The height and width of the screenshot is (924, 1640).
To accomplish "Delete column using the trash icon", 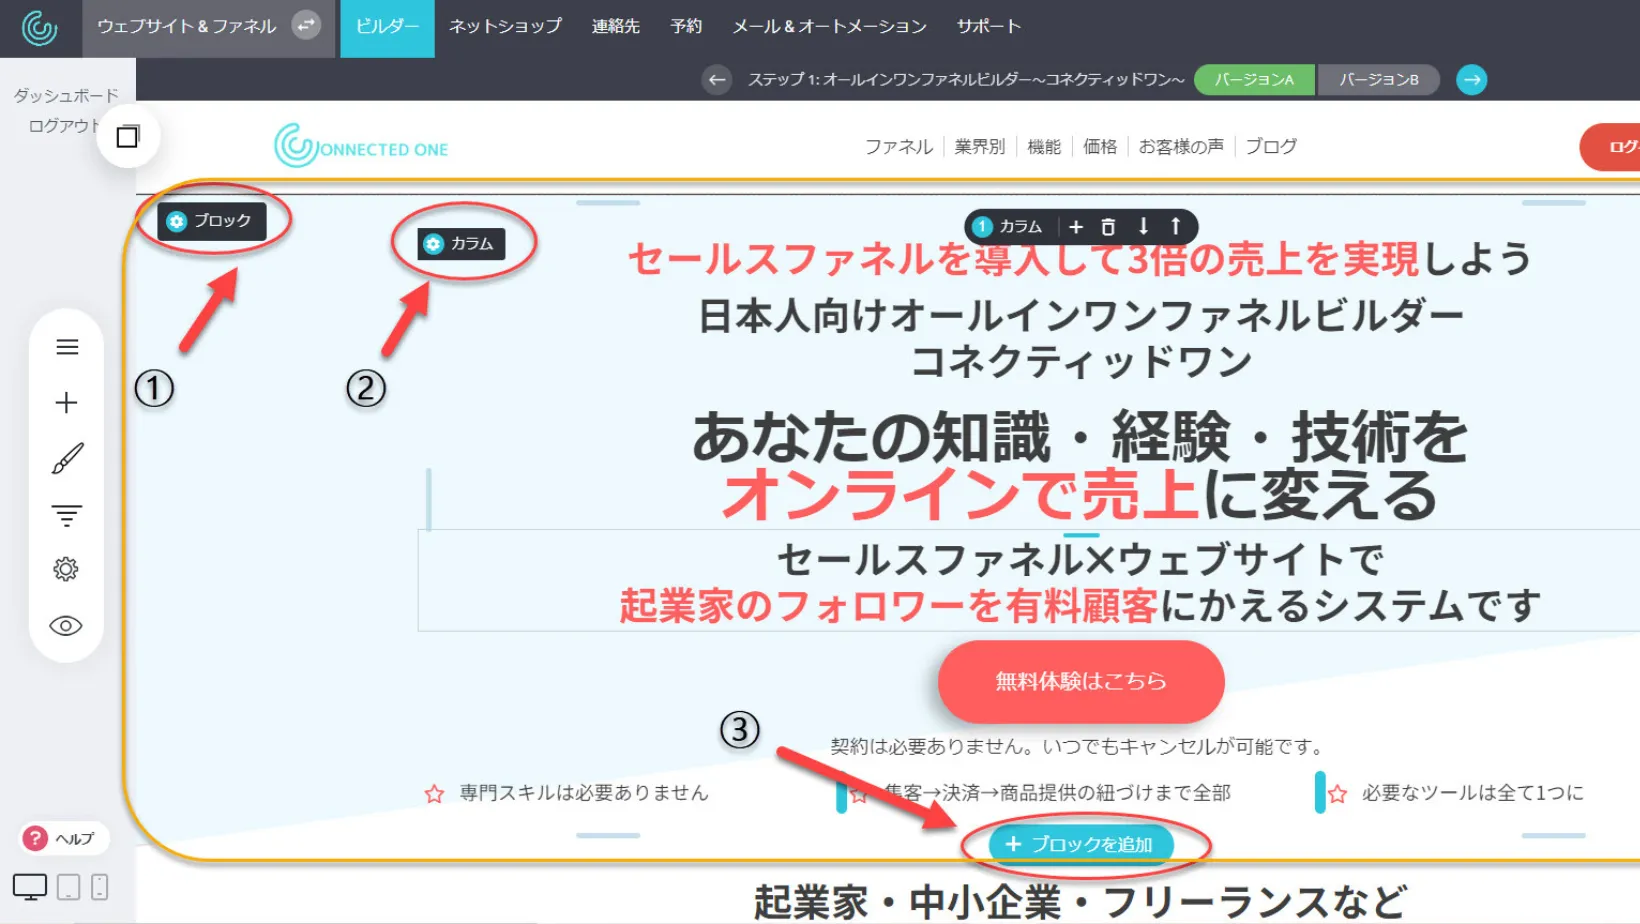I will [1108, 227].
